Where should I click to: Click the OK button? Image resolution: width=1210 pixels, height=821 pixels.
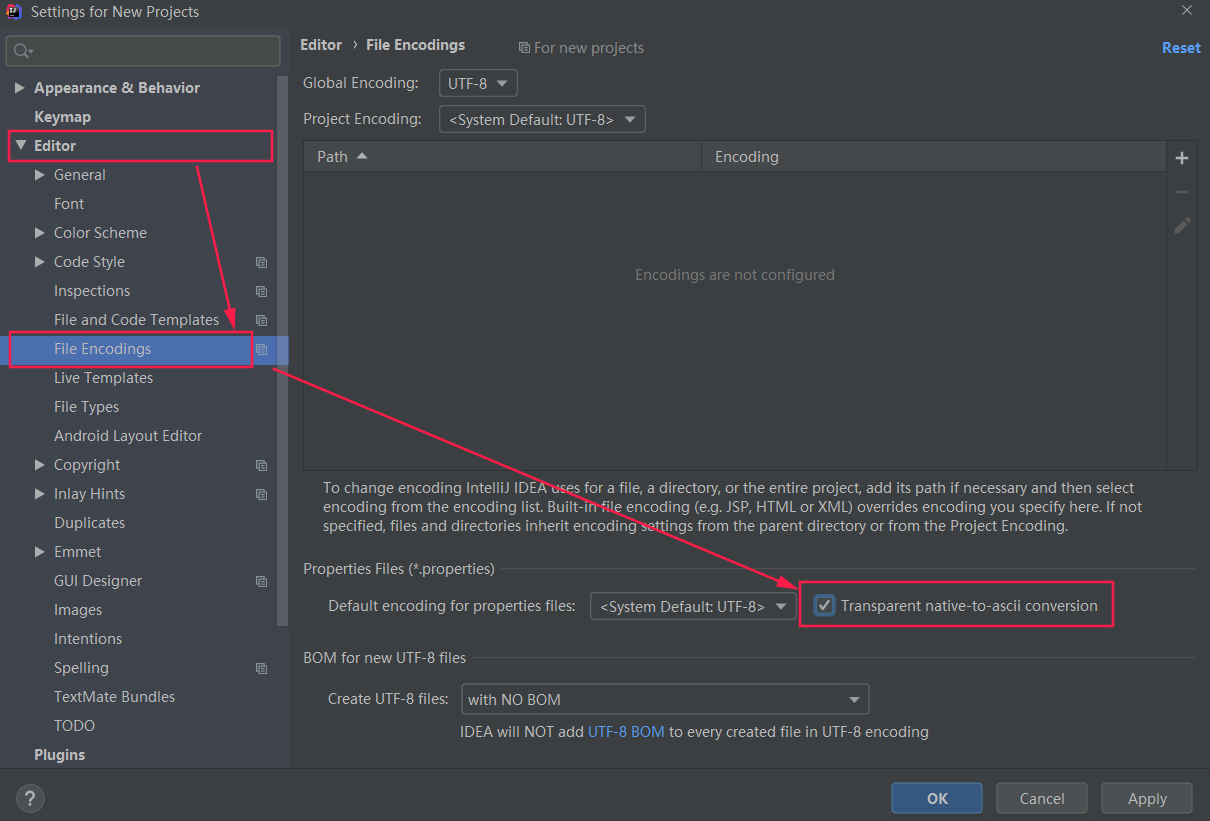pyautogui.click(x=937, y=798)
